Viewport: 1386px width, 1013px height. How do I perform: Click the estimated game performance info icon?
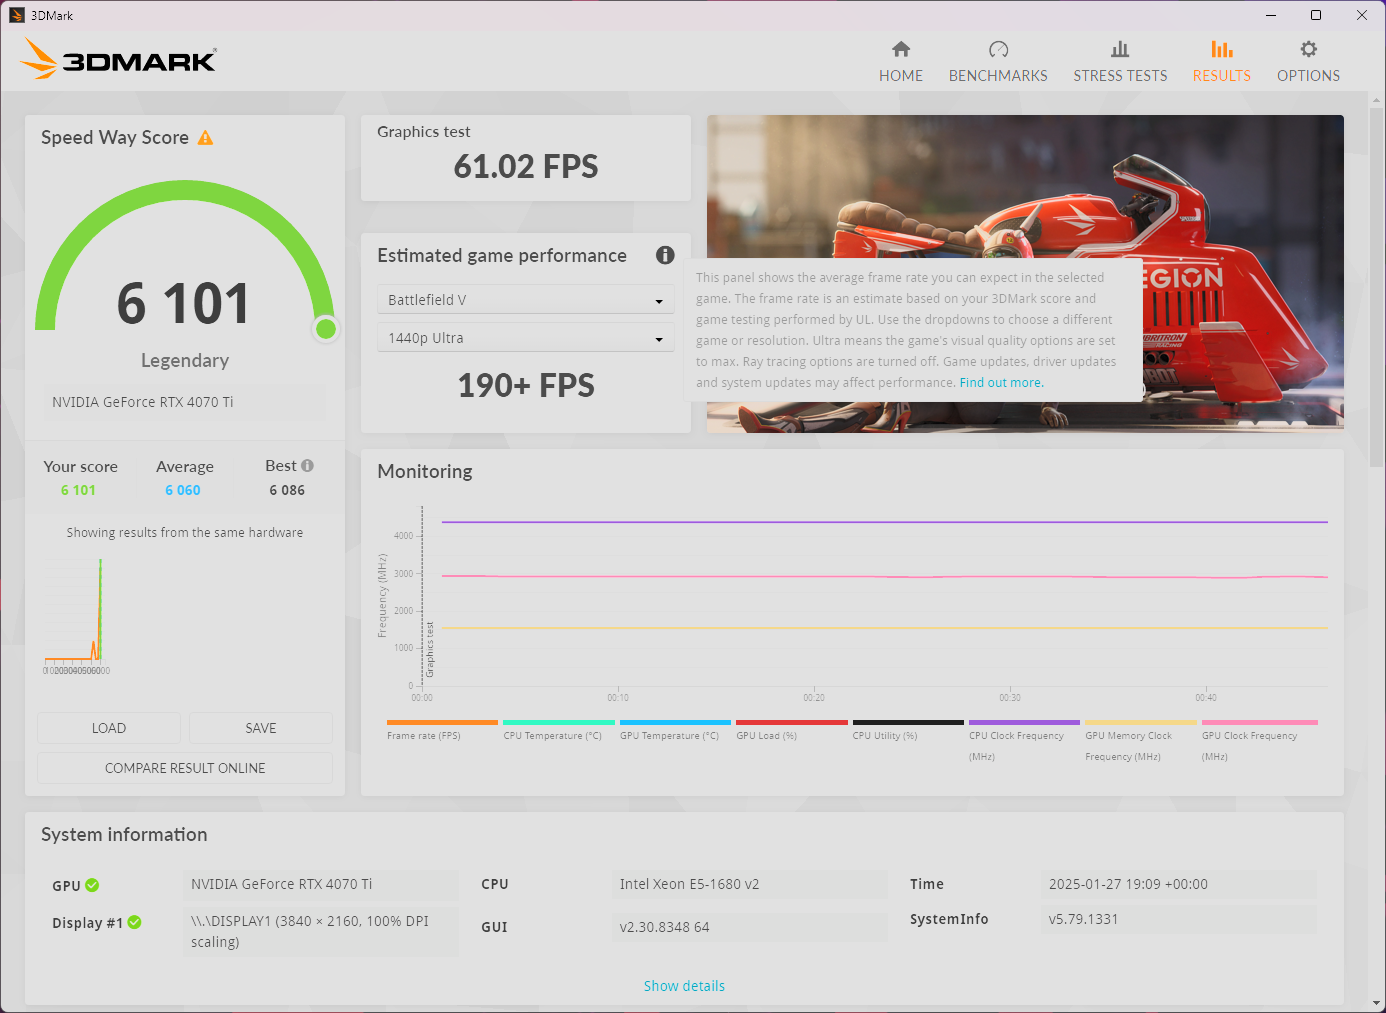click(x=665, y=255)
